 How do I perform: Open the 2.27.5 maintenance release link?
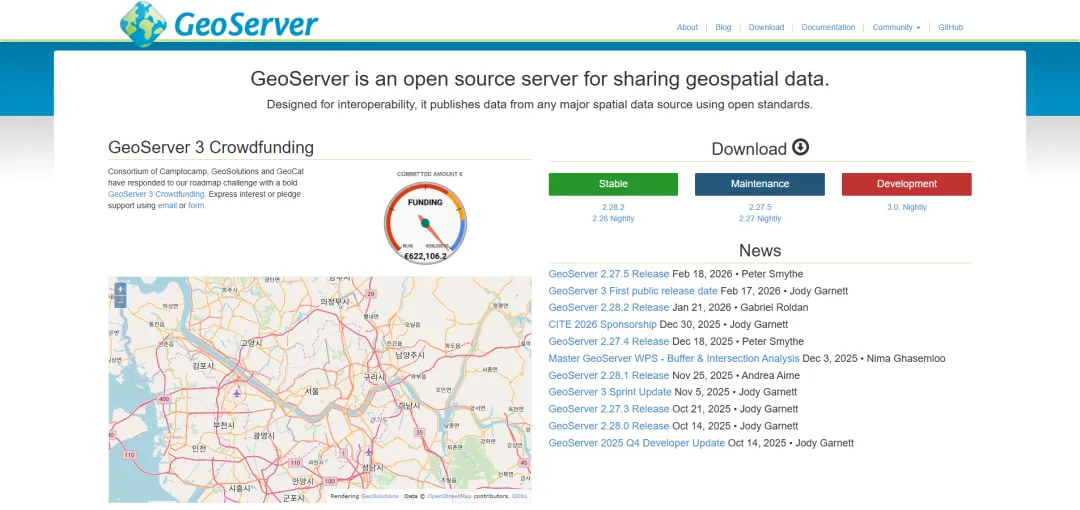(760, 207)
